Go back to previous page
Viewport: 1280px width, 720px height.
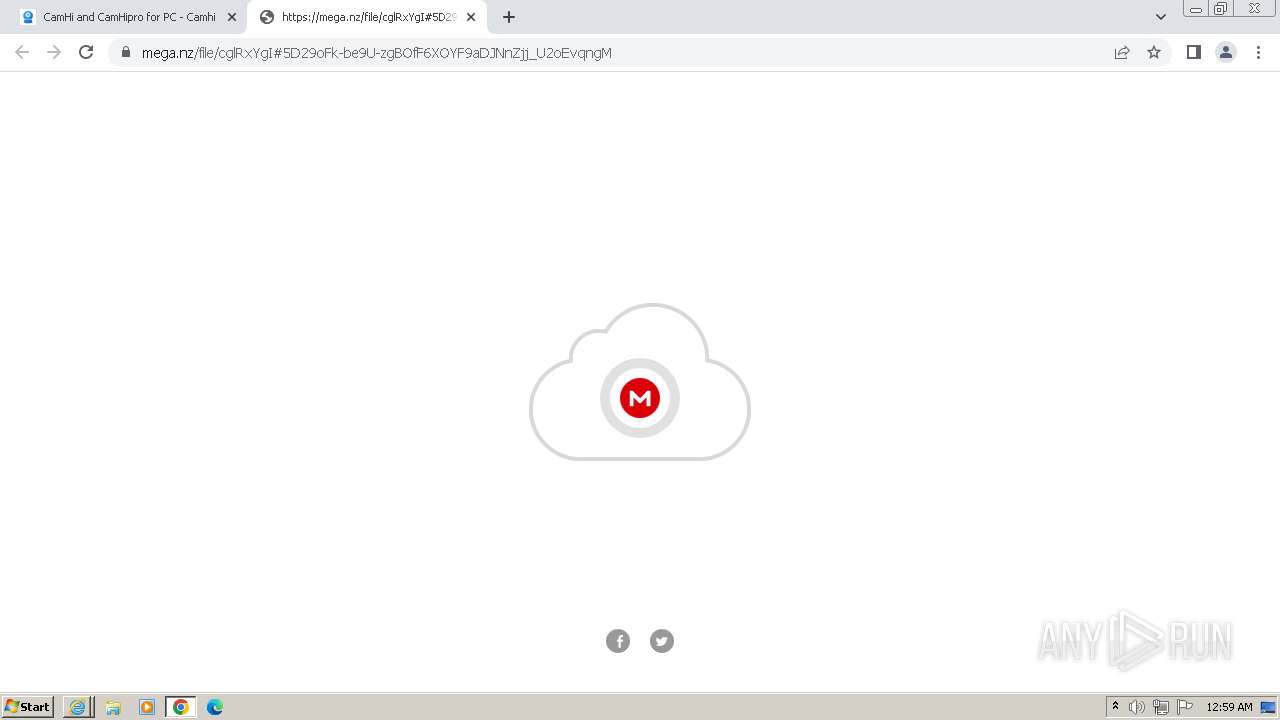(22, 52)
